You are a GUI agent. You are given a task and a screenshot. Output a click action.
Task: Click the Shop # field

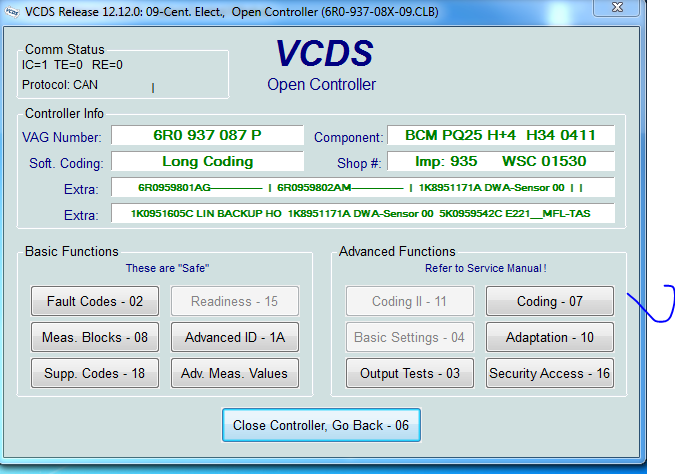pos(499,161)
